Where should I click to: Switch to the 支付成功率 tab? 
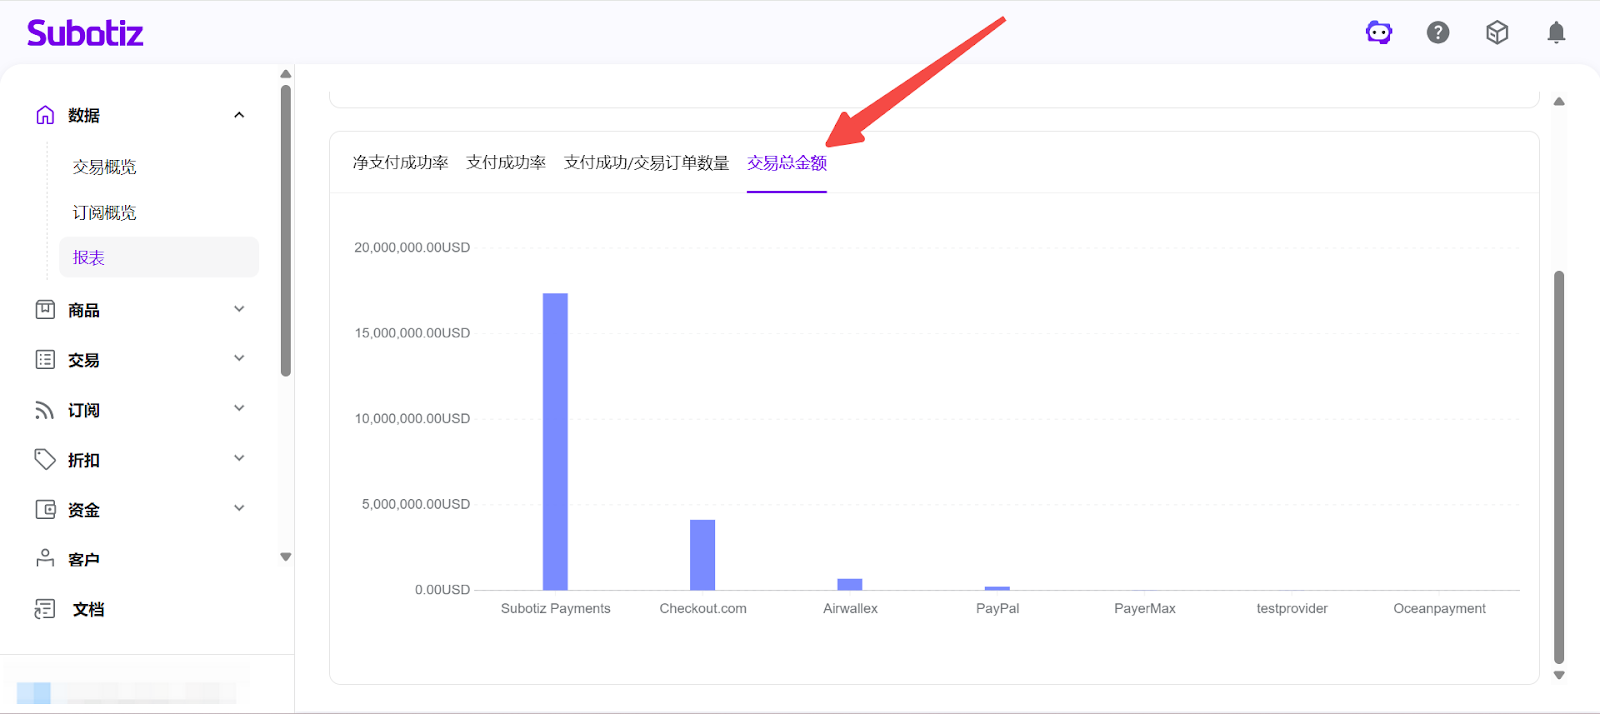506,163
